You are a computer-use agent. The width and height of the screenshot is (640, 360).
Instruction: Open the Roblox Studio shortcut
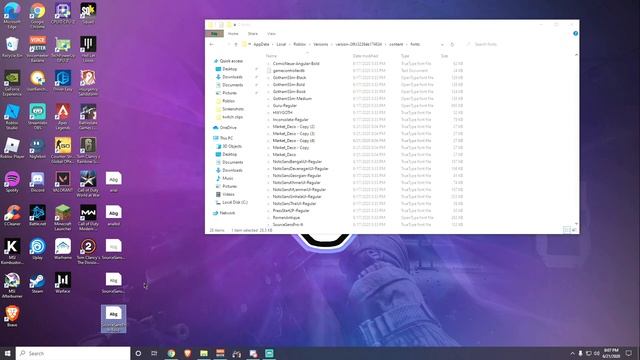pyautogui.click(x=12, y=117)
